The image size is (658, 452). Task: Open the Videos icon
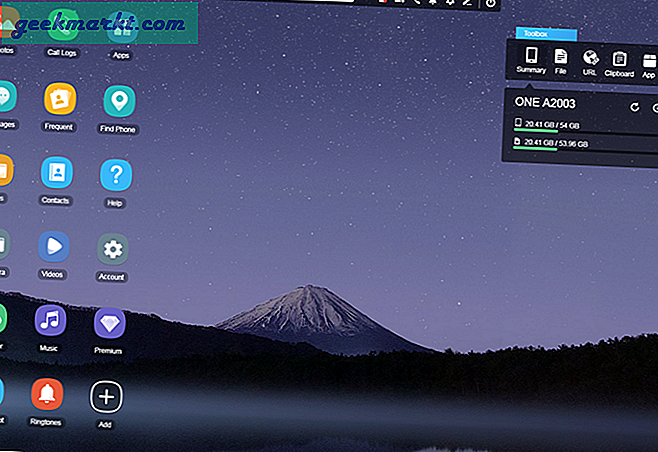click(x=54, y=247)
